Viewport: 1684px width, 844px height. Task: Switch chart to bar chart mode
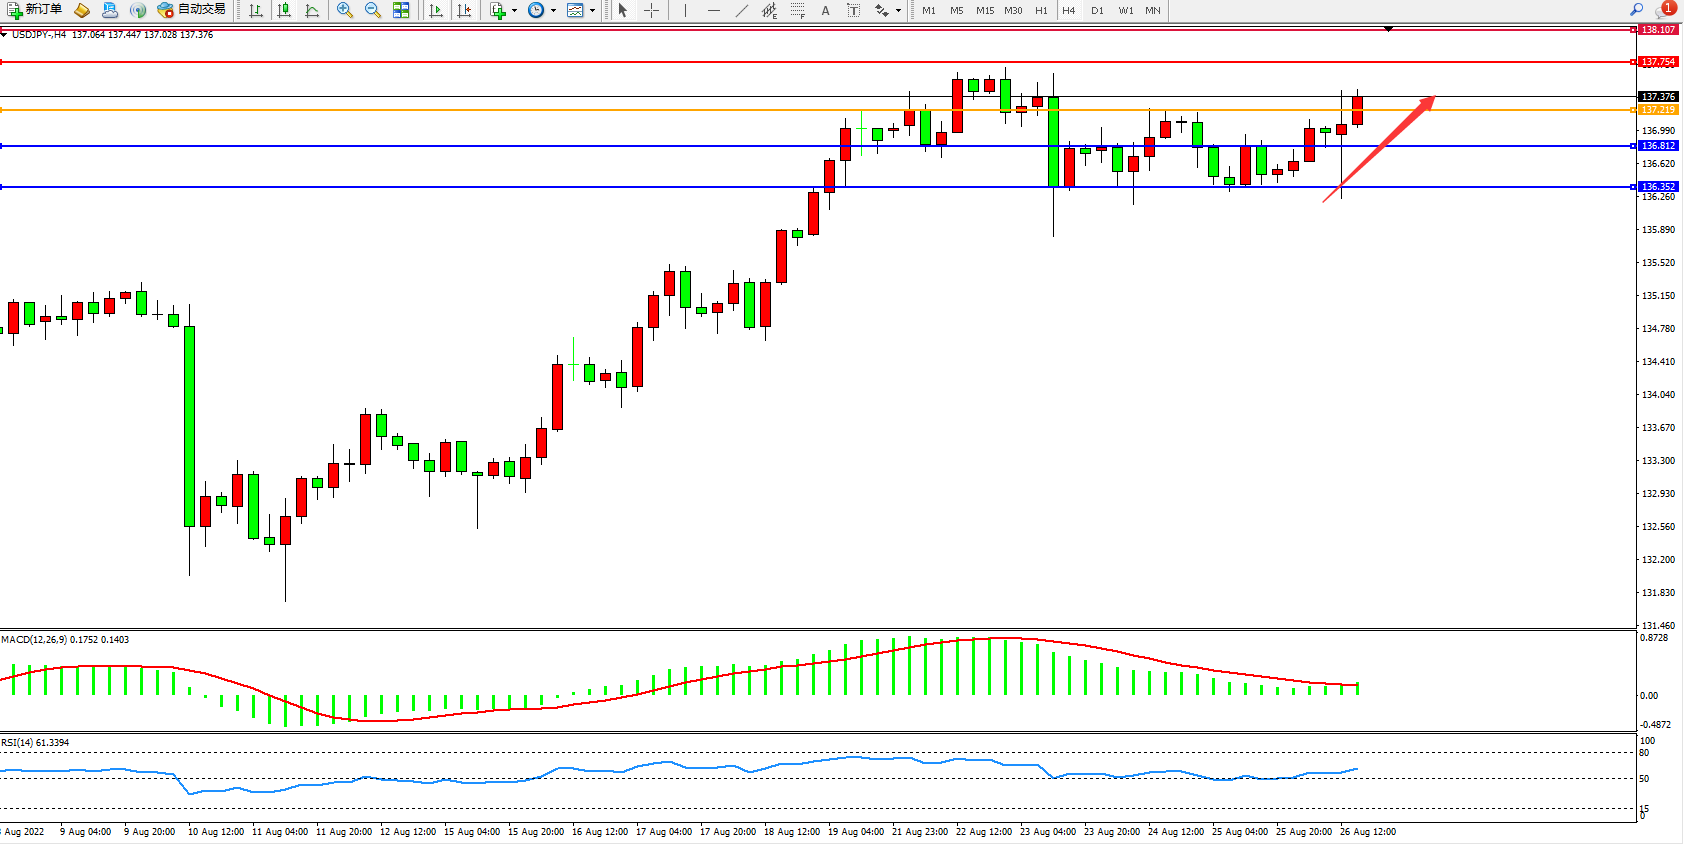[x=256, y=10]
